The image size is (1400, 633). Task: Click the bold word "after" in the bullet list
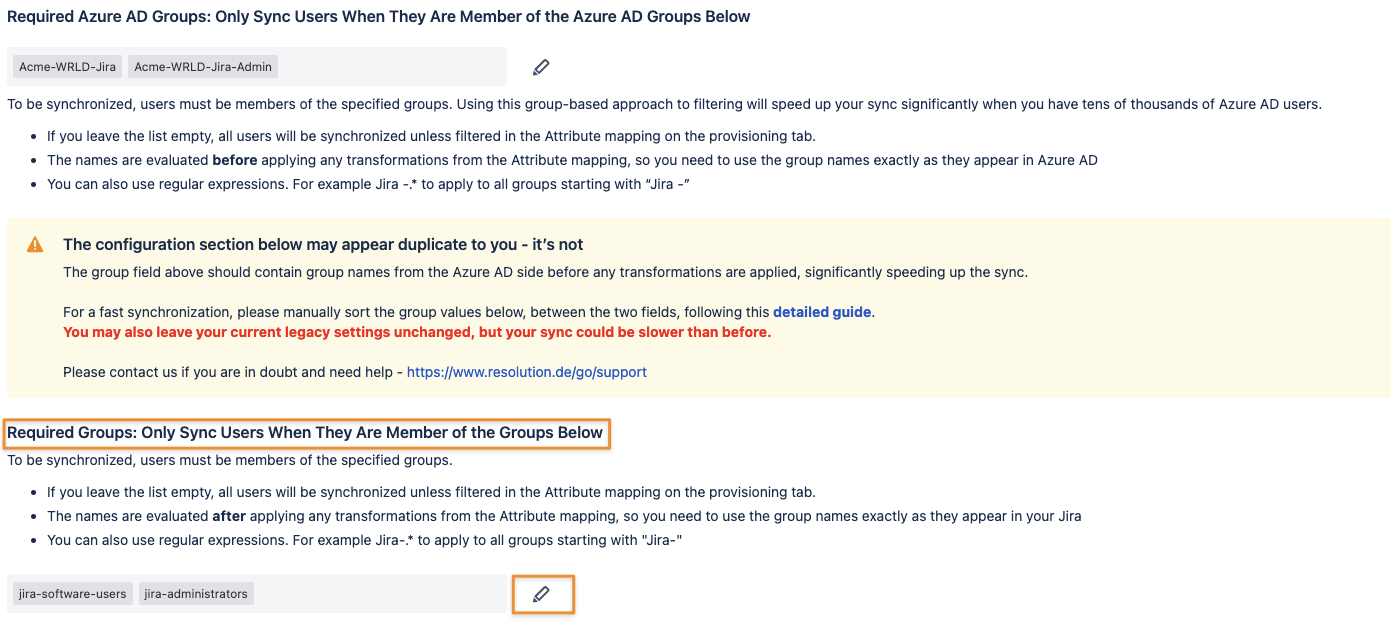coord(230,516)
